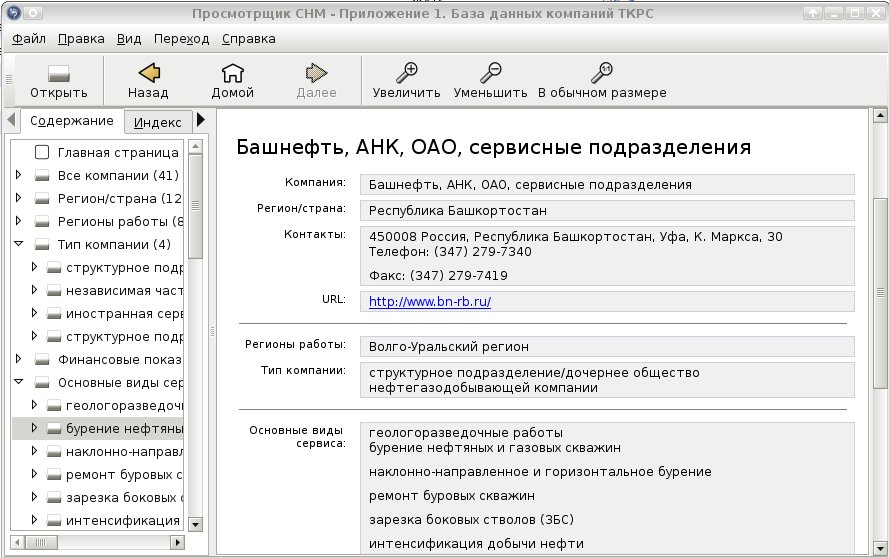Click the tree scrollbar down arrow
889x558 pixels.
click(195, 525)
